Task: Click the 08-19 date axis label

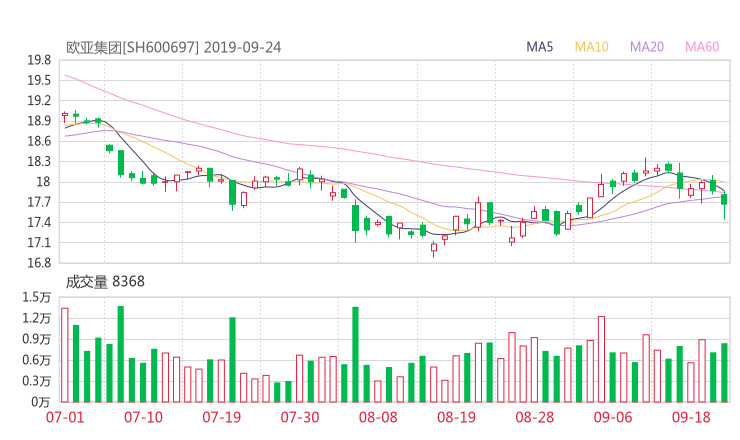Action: click(456, 417)
